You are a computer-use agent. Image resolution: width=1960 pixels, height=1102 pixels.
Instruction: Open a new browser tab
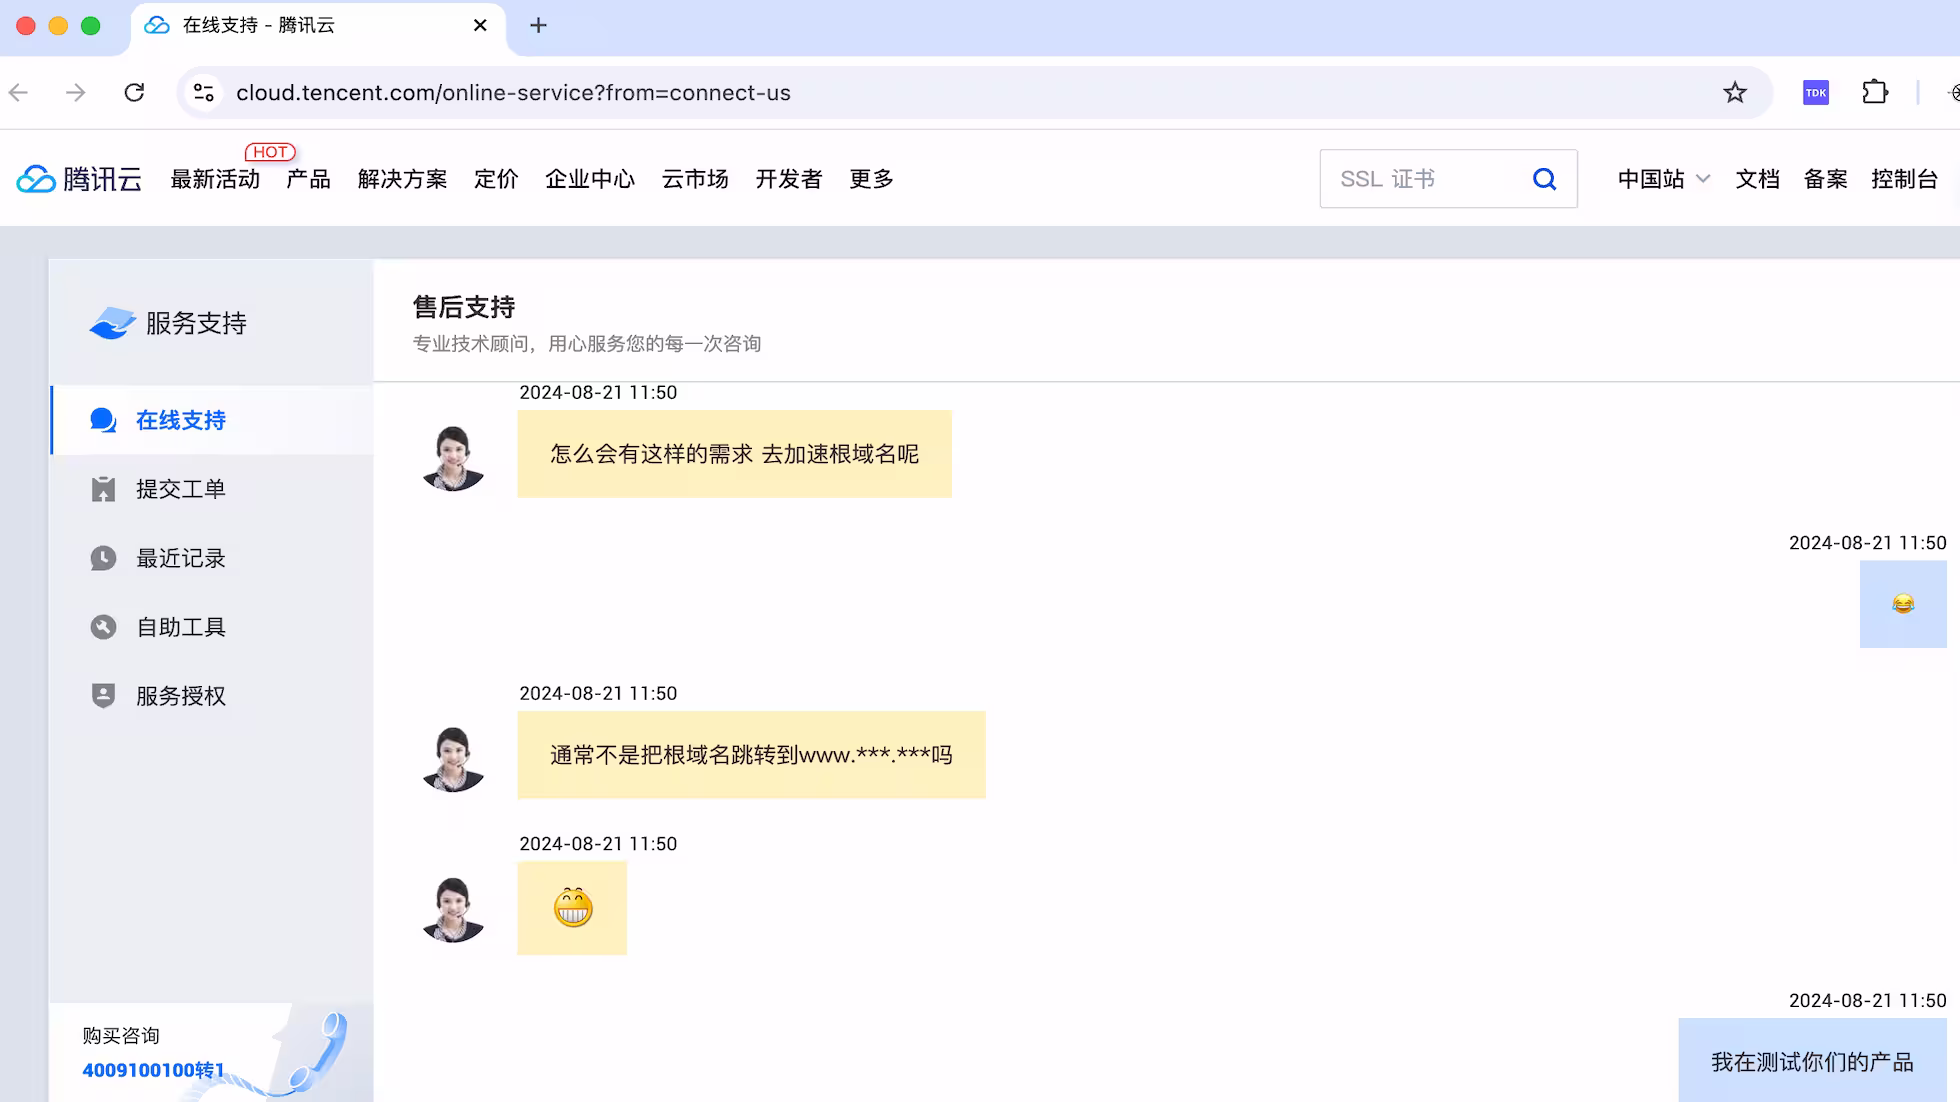click(538, 25)
